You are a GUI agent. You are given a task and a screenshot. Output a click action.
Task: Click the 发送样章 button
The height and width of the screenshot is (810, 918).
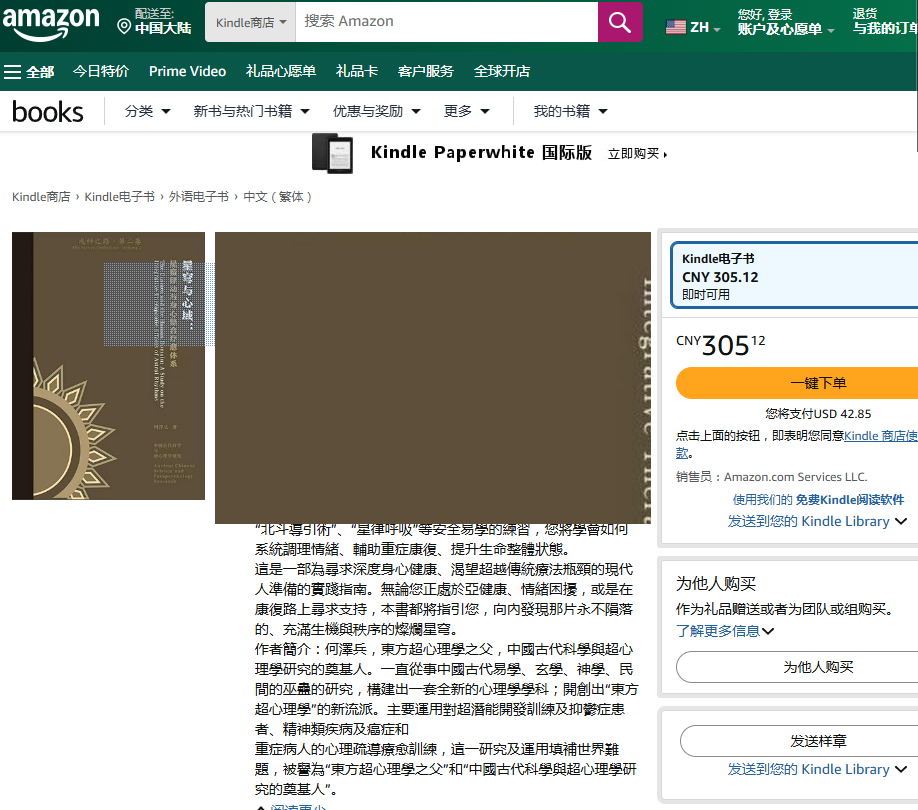click(x=799, y=741)
